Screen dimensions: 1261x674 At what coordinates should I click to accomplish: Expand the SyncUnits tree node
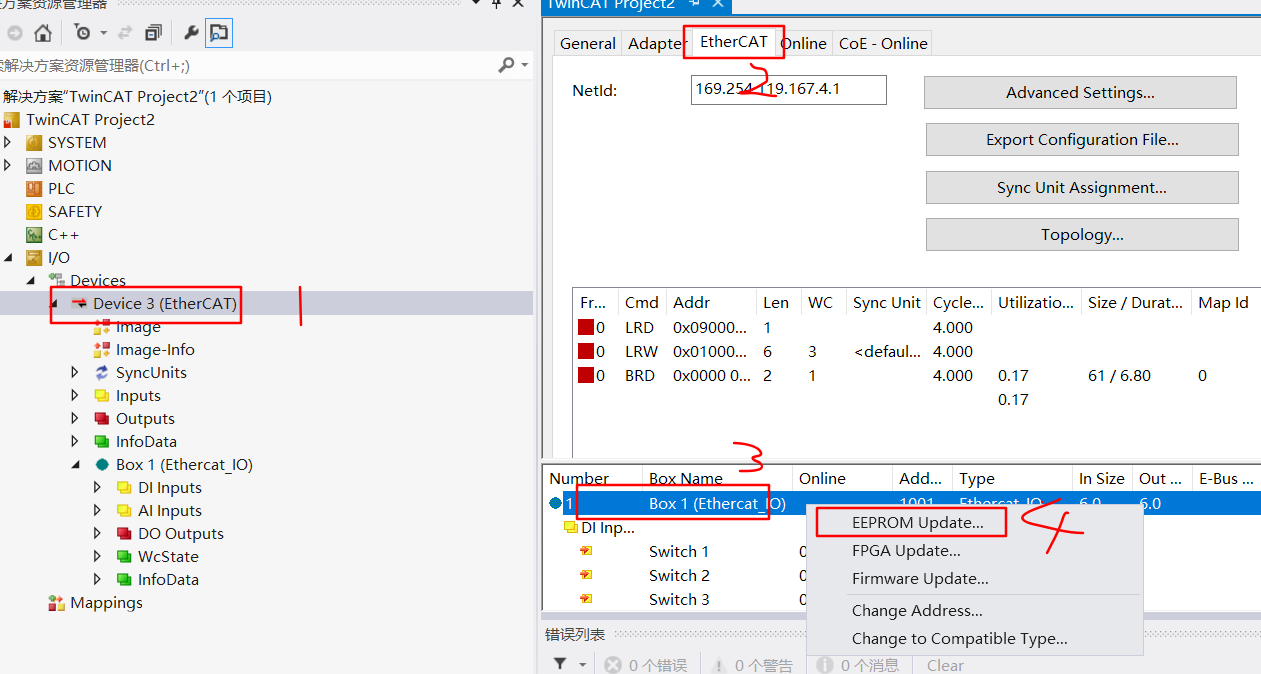tap(75, 373)
